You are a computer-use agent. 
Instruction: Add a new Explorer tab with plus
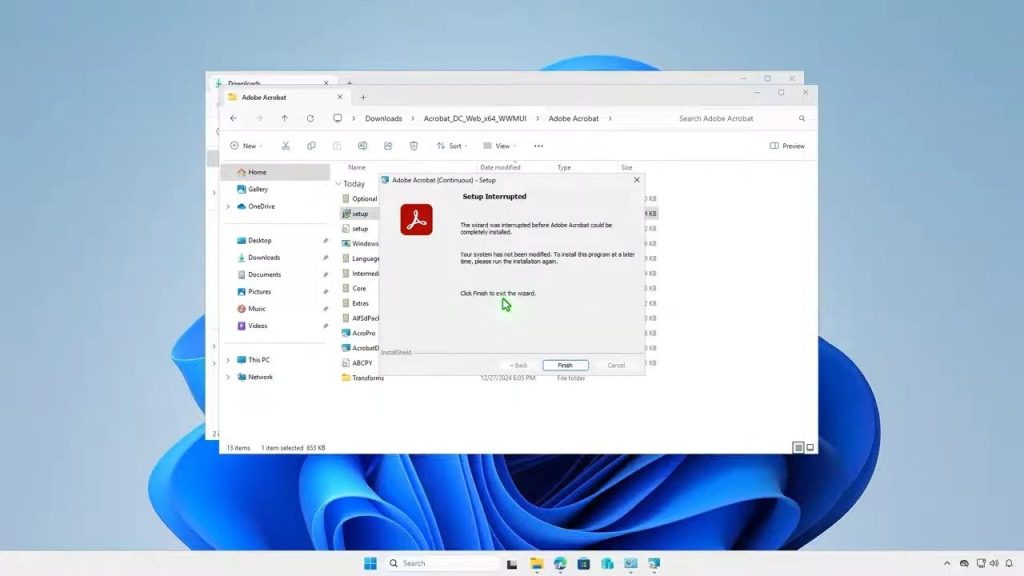click(363, 97)
